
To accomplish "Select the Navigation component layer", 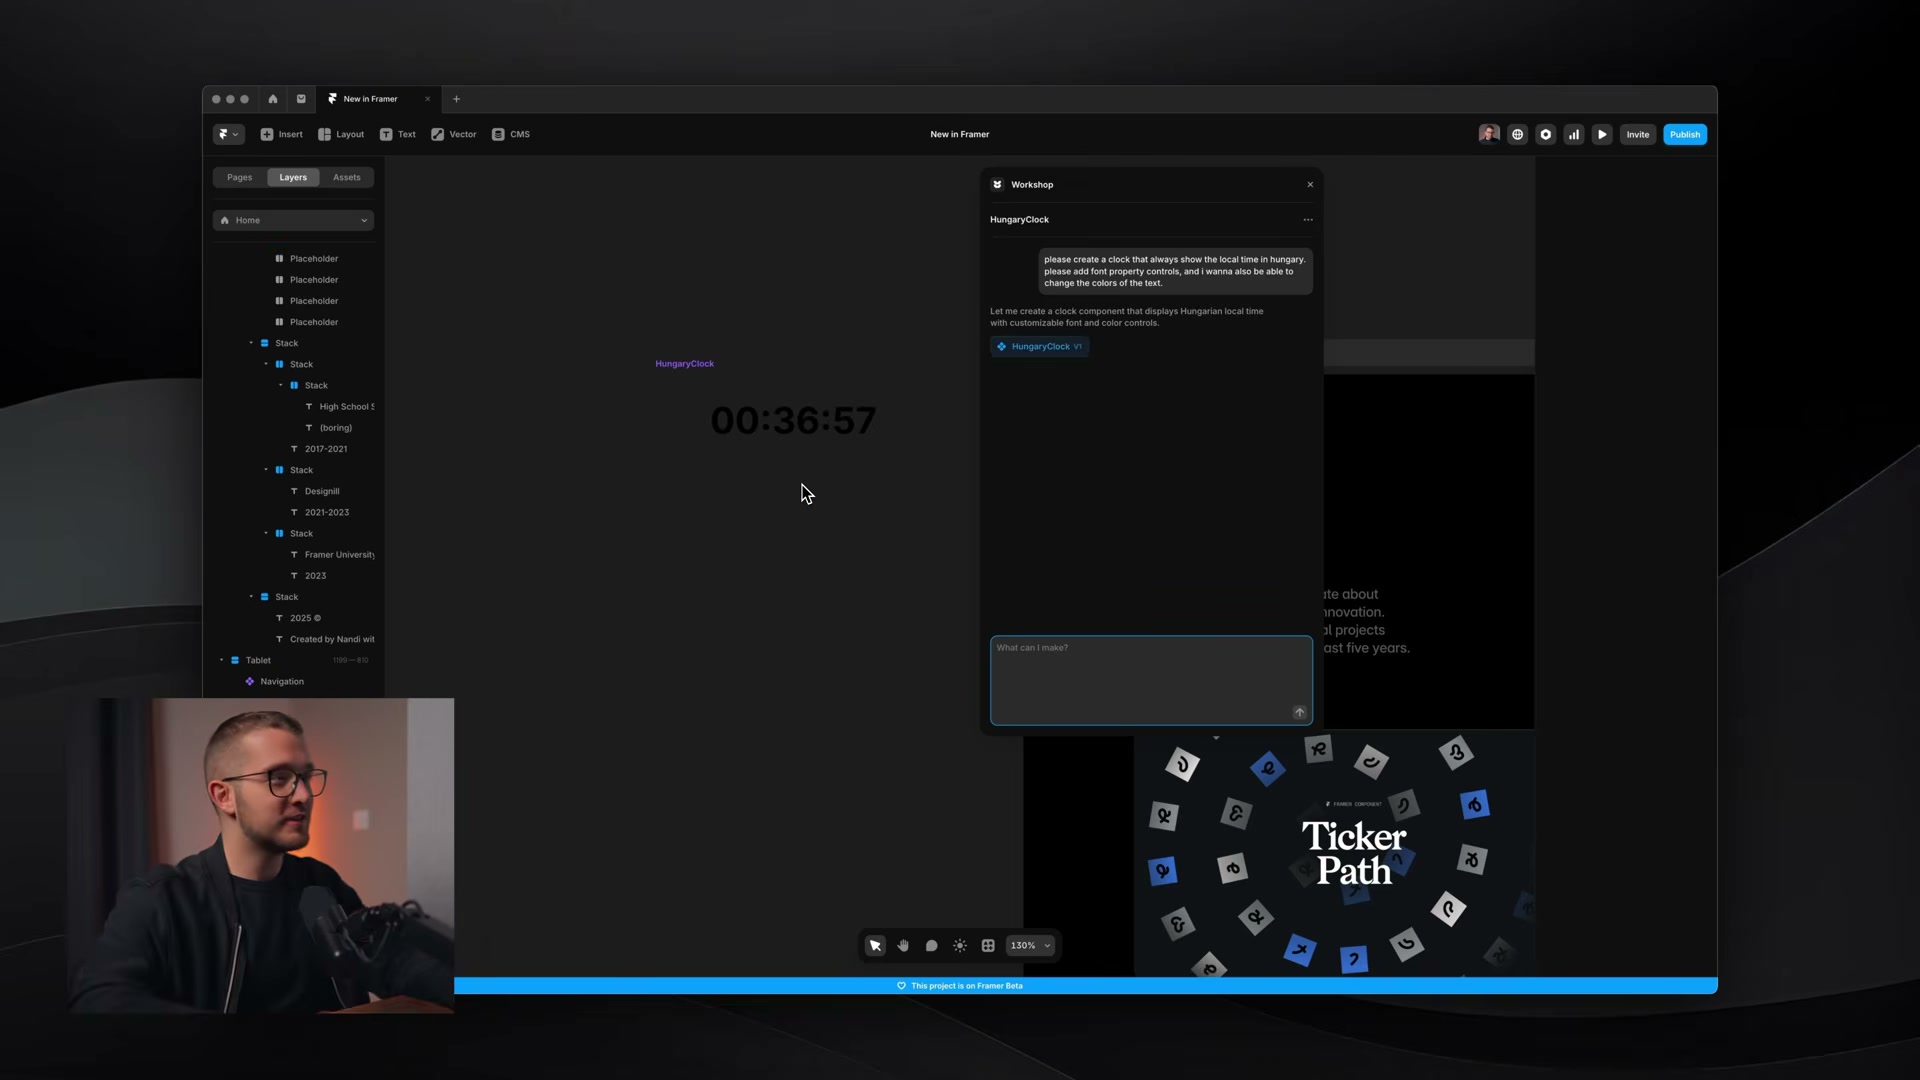I will (282, 682).
